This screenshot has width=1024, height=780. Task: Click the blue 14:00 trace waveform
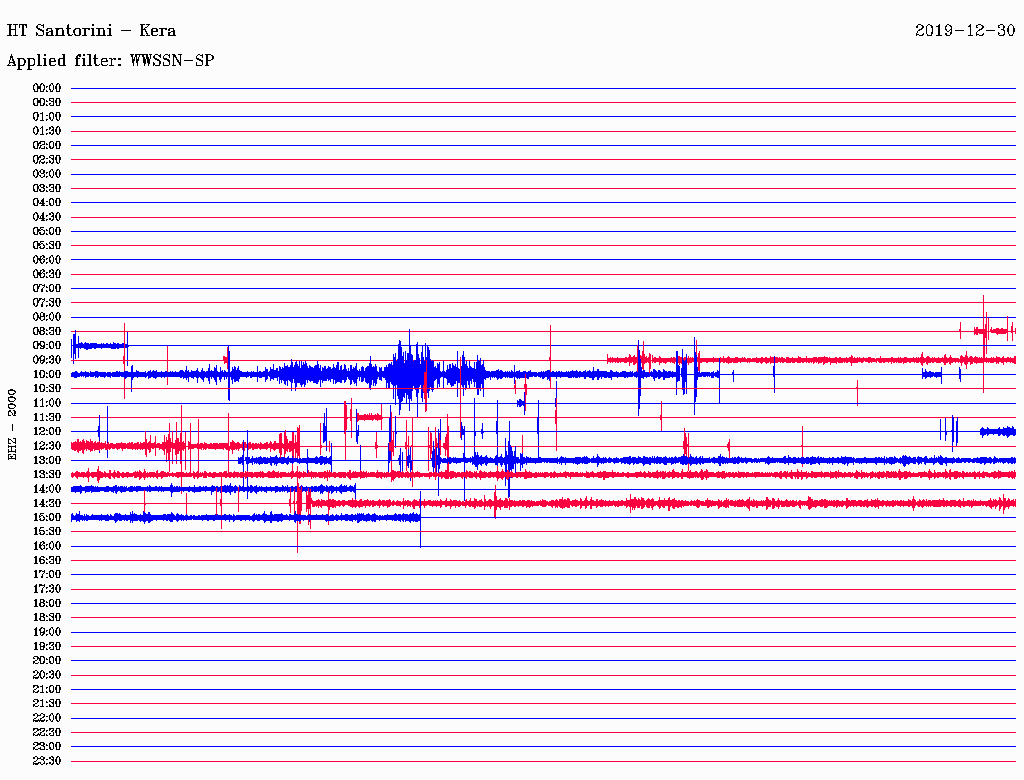[x=213, y=489]
